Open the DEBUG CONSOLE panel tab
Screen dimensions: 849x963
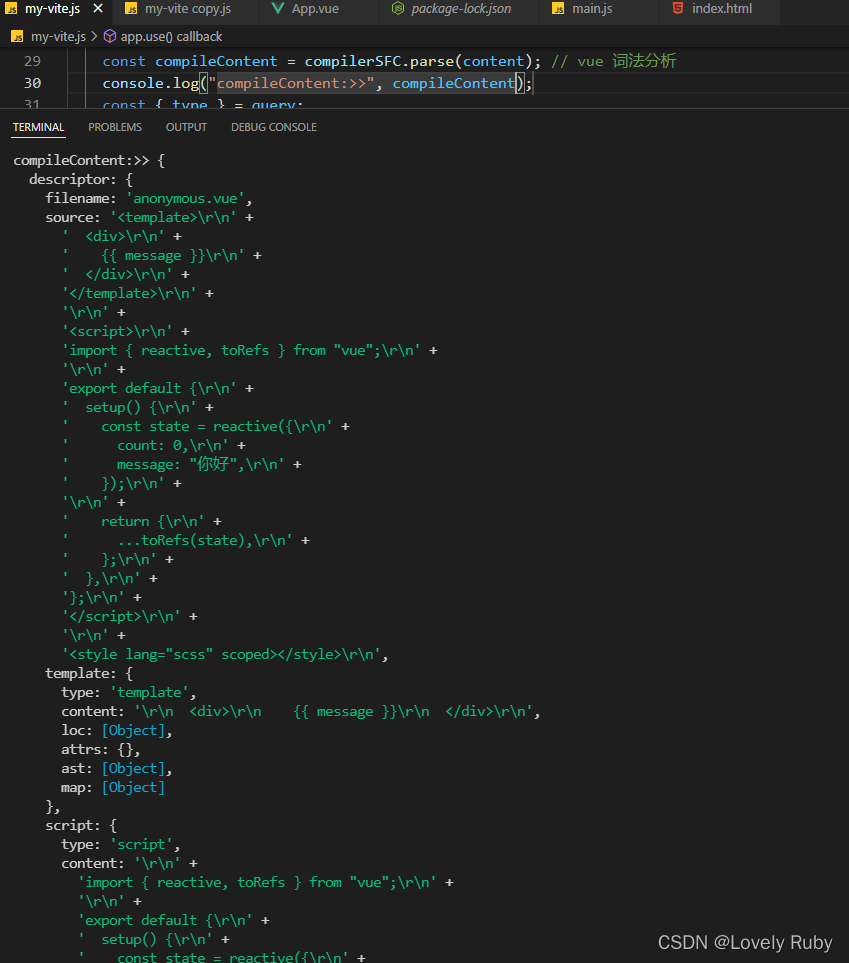(x=274, y=127)
